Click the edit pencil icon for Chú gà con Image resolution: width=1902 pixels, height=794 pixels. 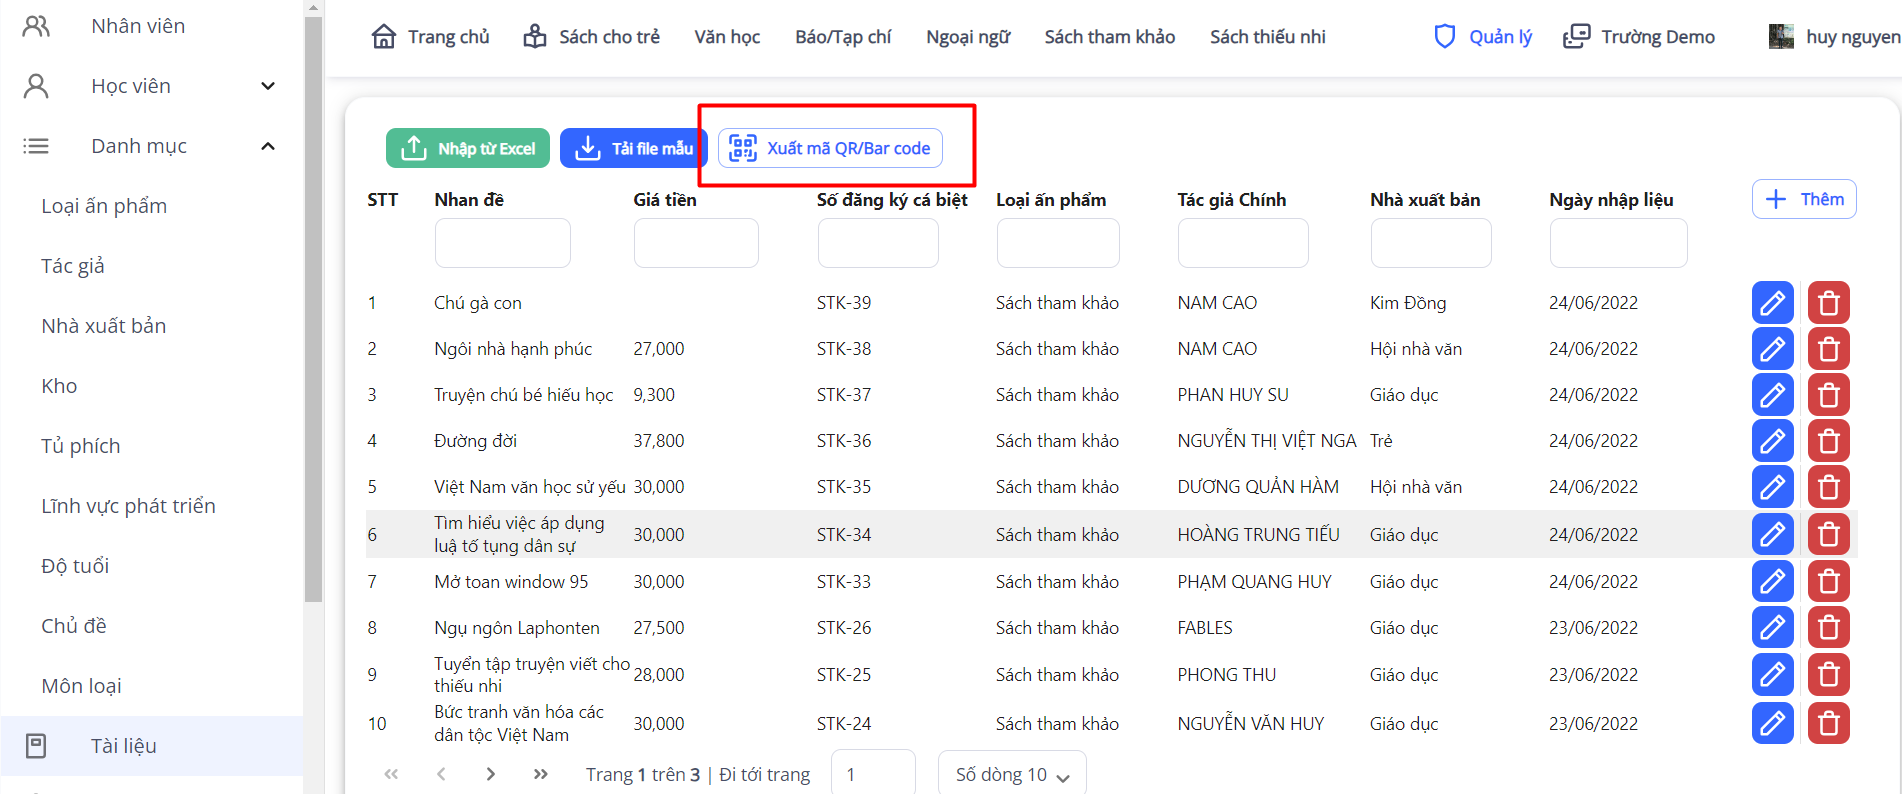(1772, 303)
